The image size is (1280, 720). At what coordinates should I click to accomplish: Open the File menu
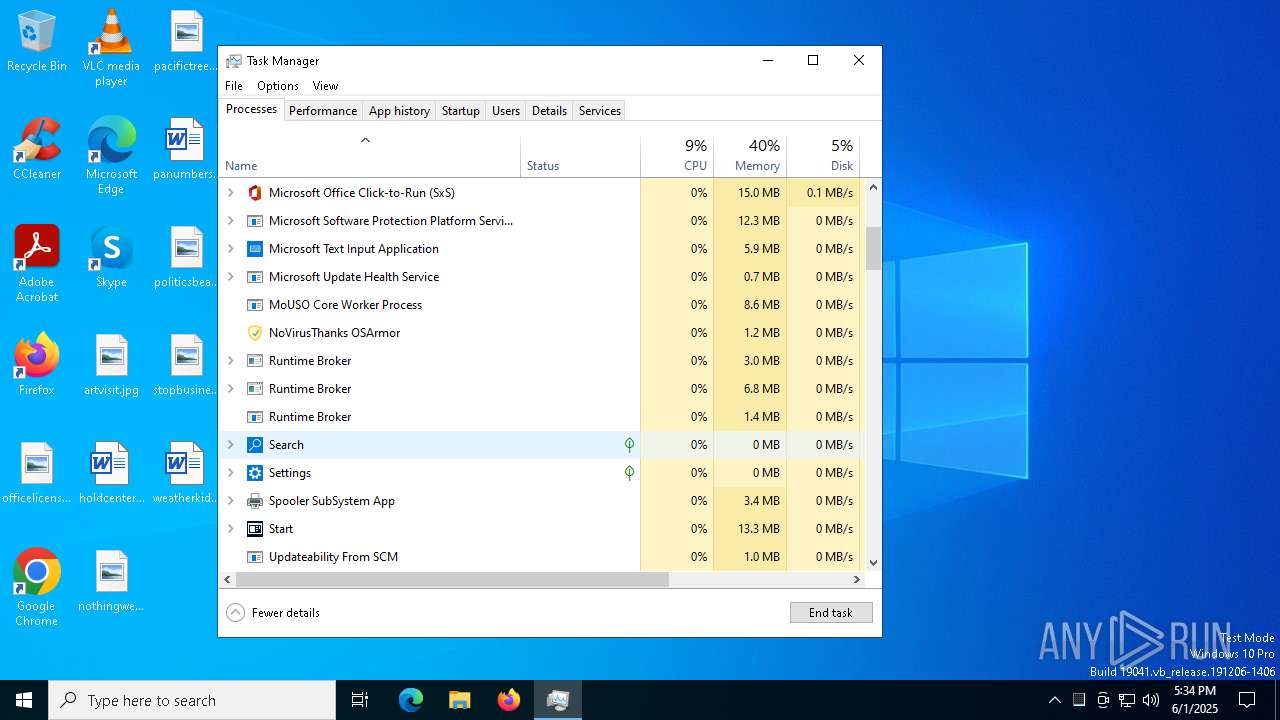[234, 86]
